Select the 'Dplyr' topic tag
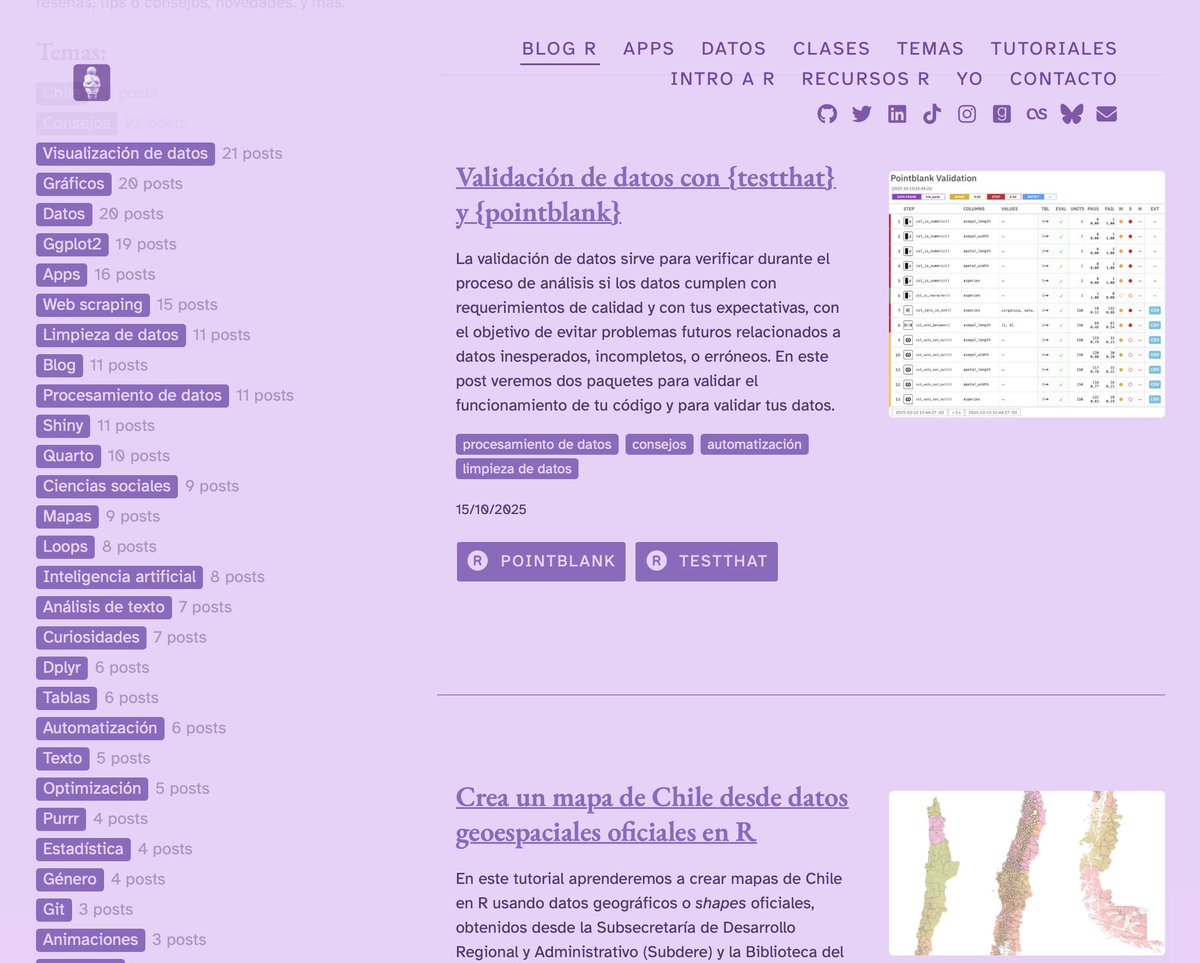Viewport: 1200px width, 963px height. coord(62,667)
